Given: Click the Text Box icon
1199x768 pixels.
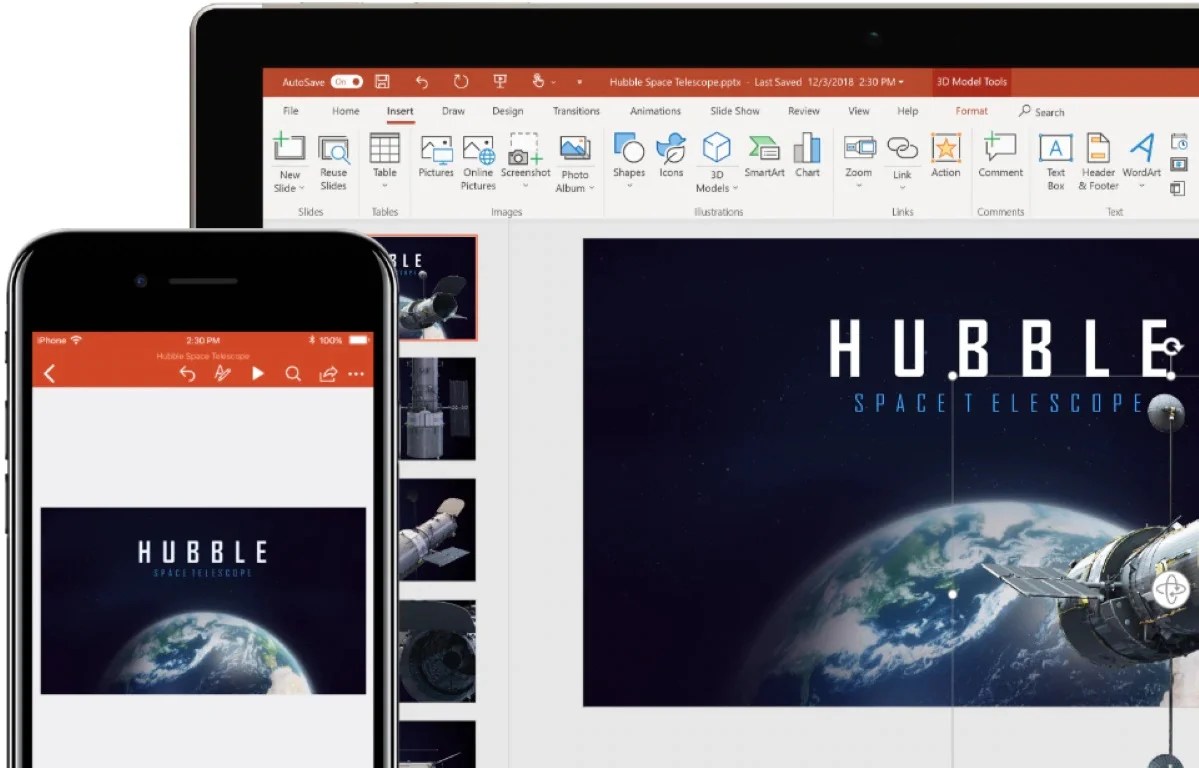Looking at the screenshot, I should coord(1056,148).
